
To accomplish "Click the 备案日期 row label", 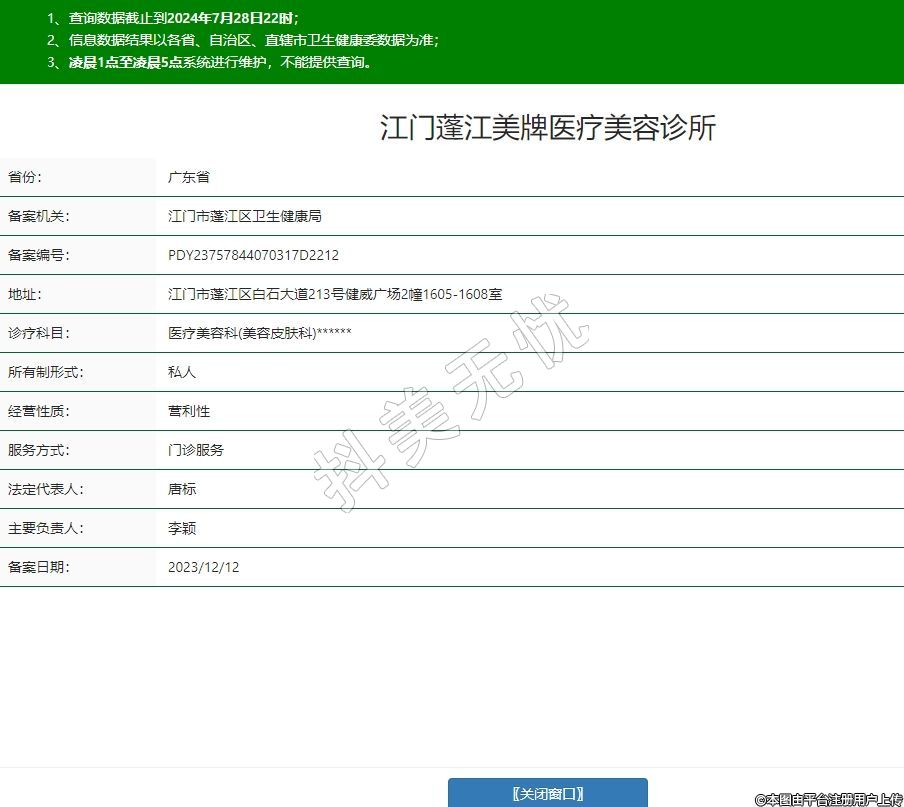I will (x=38, y=567).
